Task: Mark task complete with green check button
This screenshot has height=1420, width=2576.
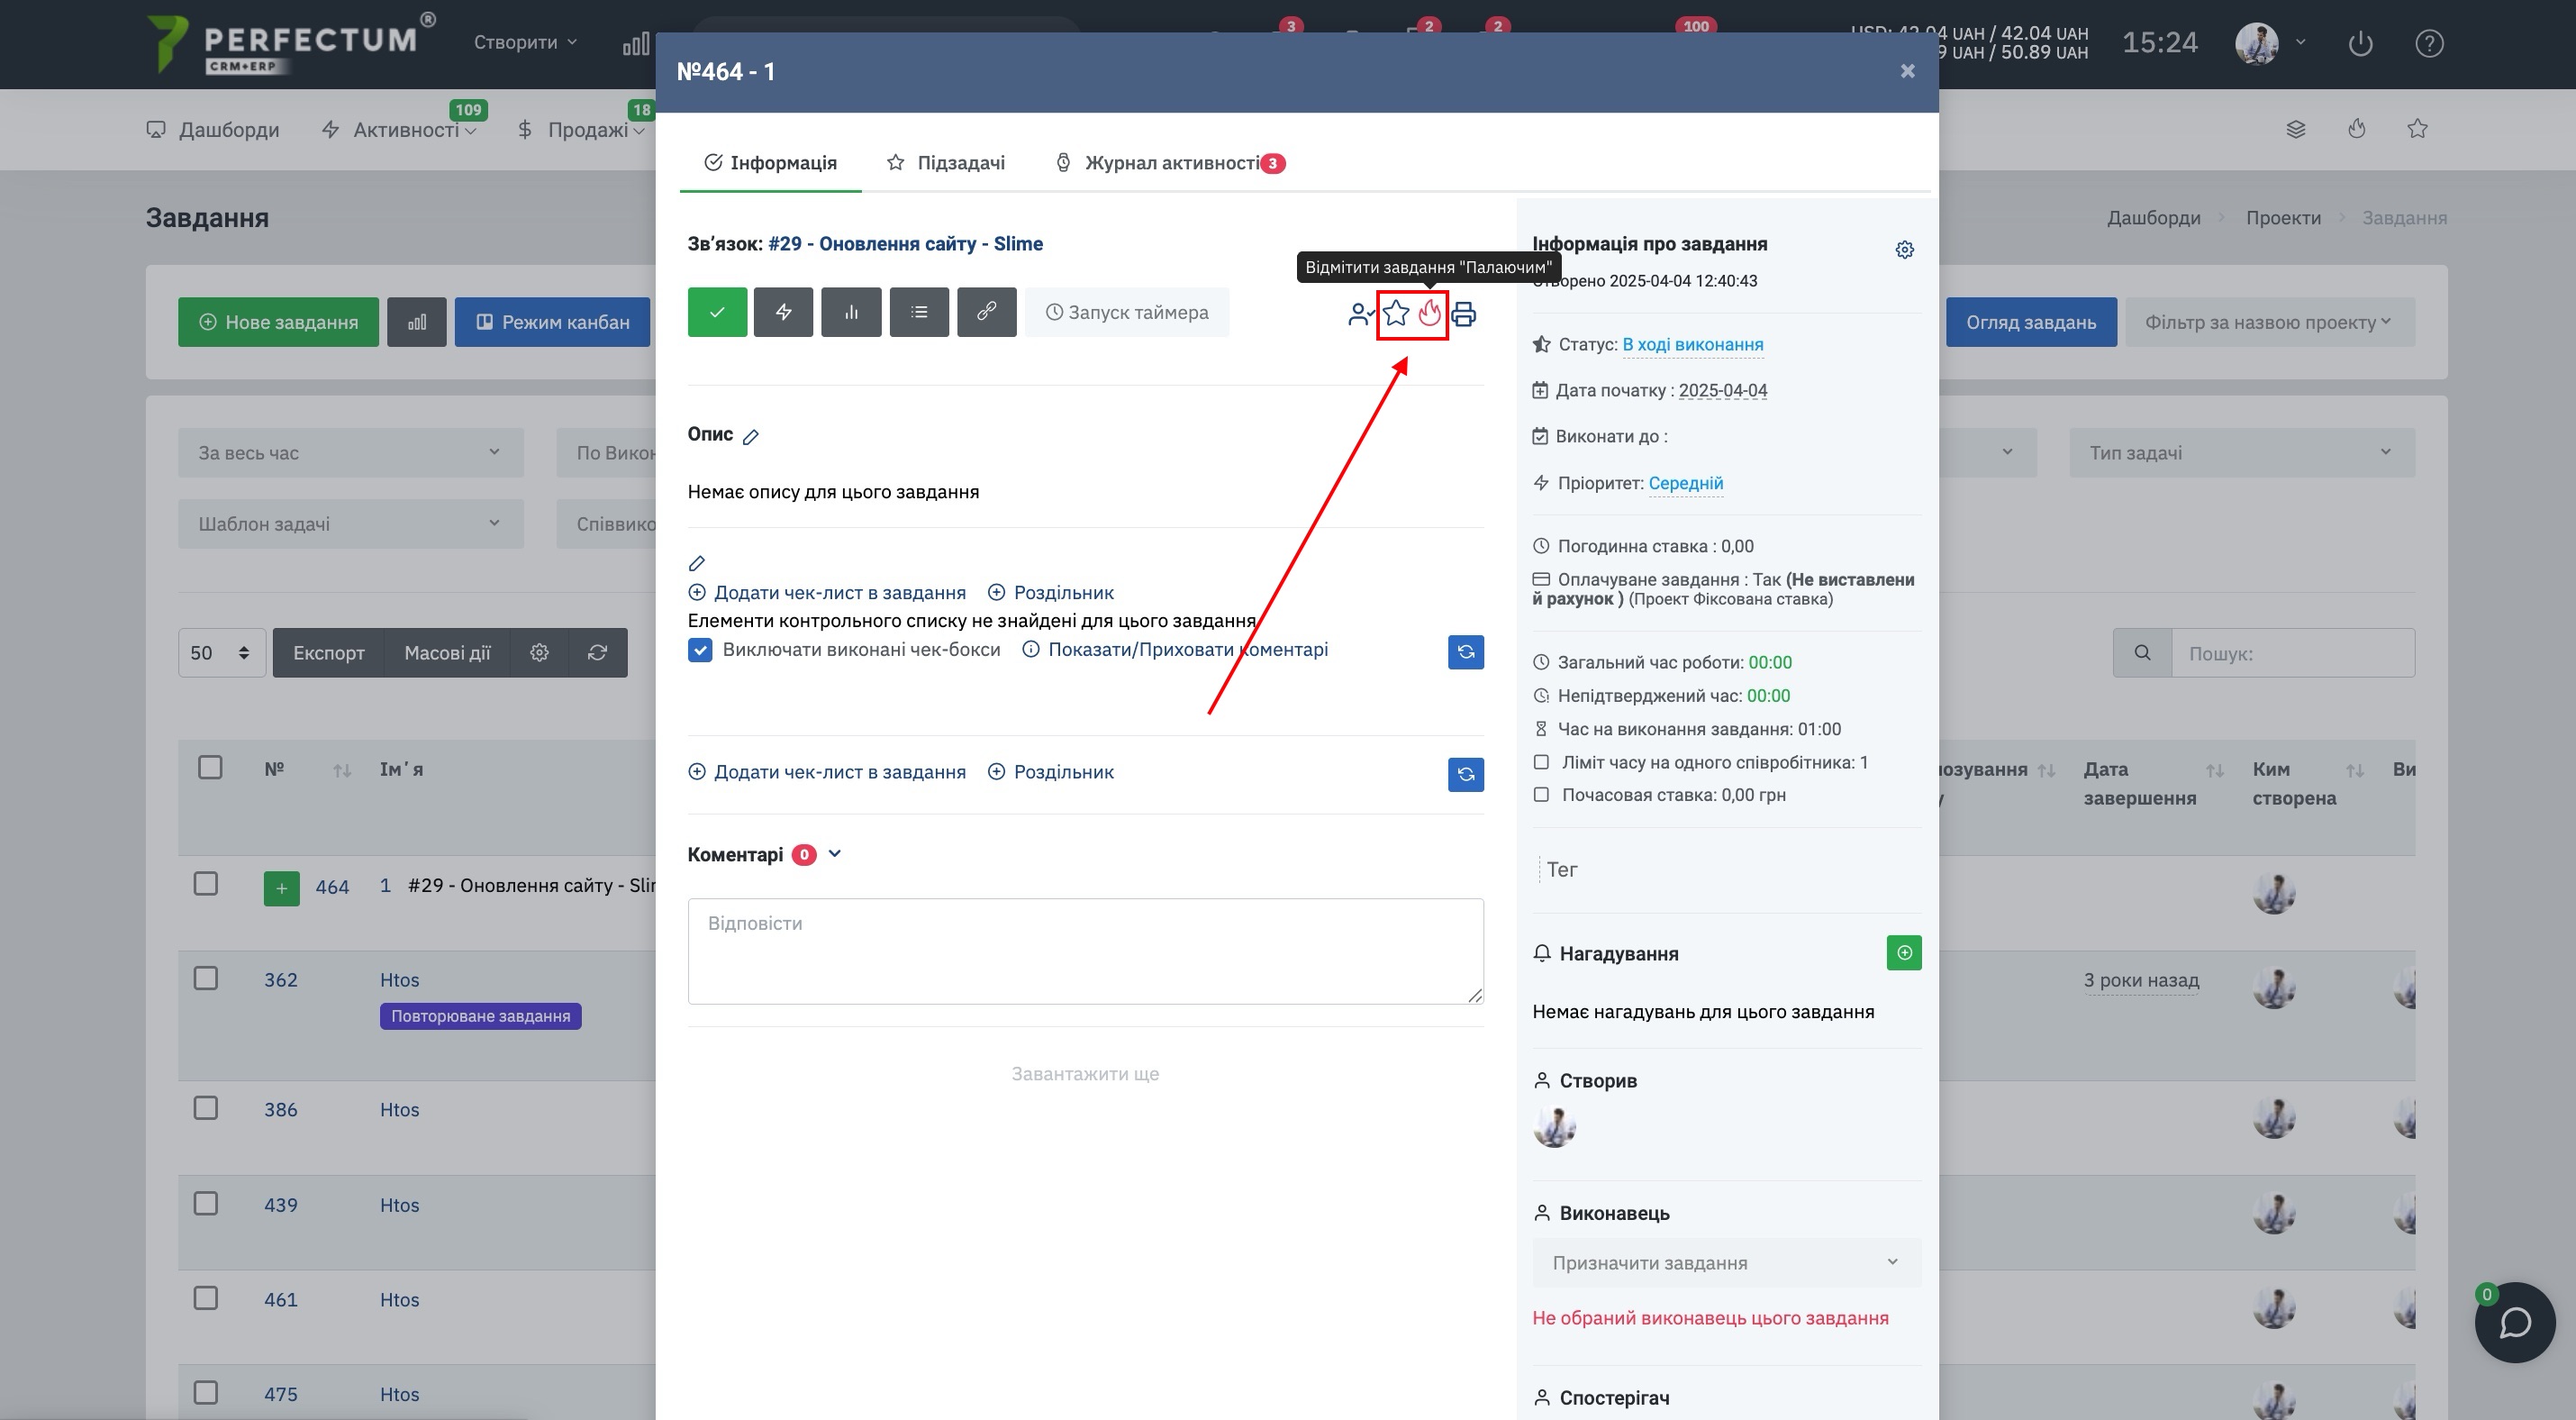Action: coord(717,312)
